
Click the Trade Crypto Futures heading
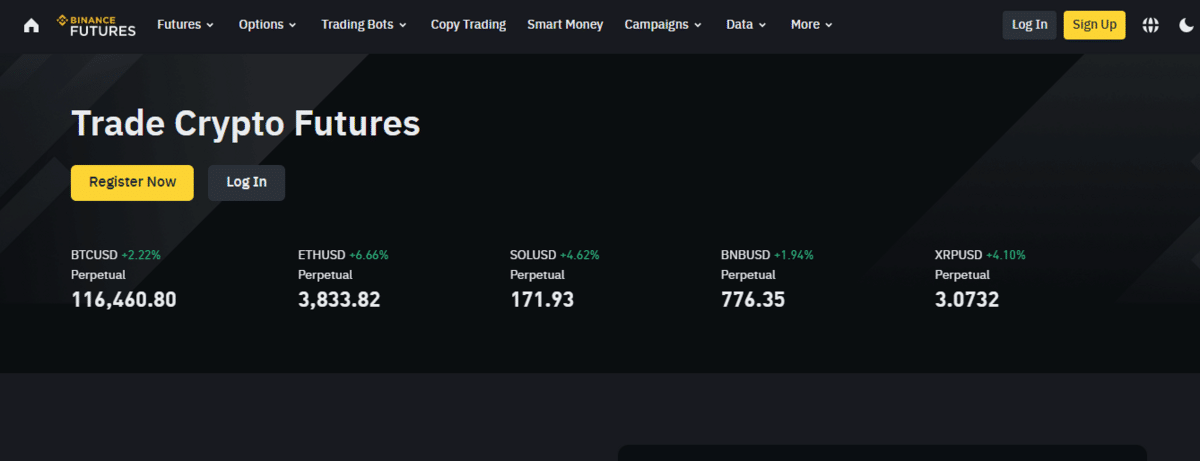tap(246, 123)
